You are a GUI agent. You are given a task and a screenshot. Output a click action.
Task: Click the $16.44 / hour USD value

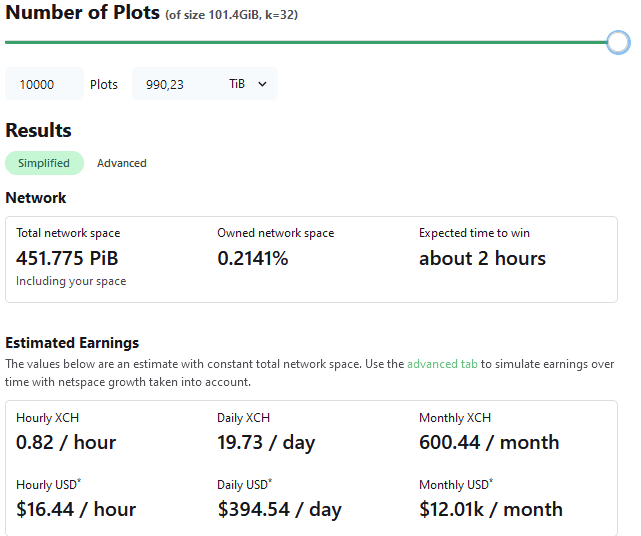76,509
